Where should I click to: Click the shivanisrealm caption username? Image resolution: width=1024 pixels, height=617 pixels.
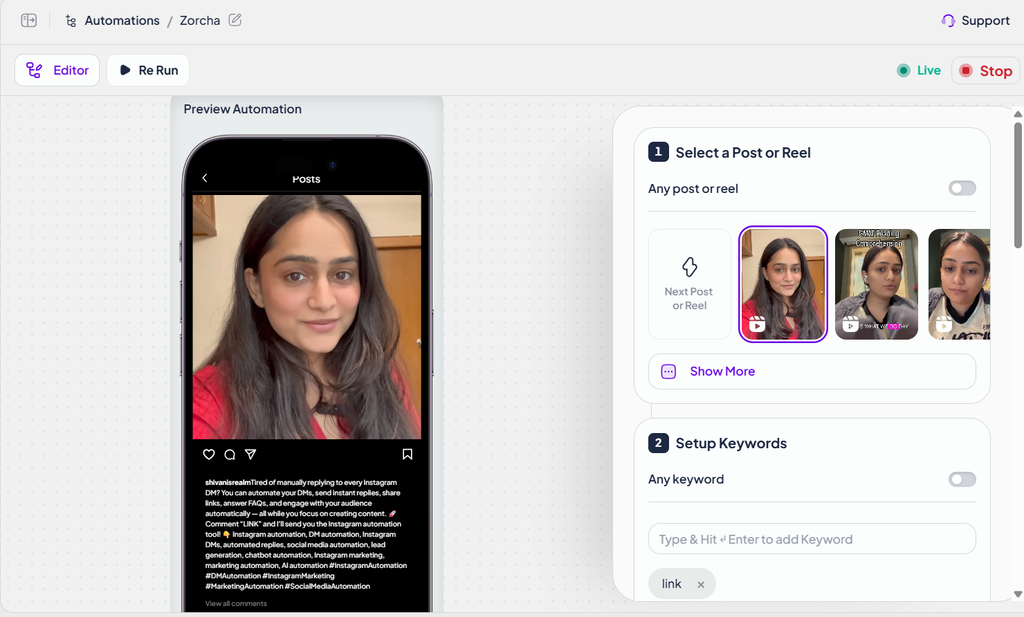[228, 483]
